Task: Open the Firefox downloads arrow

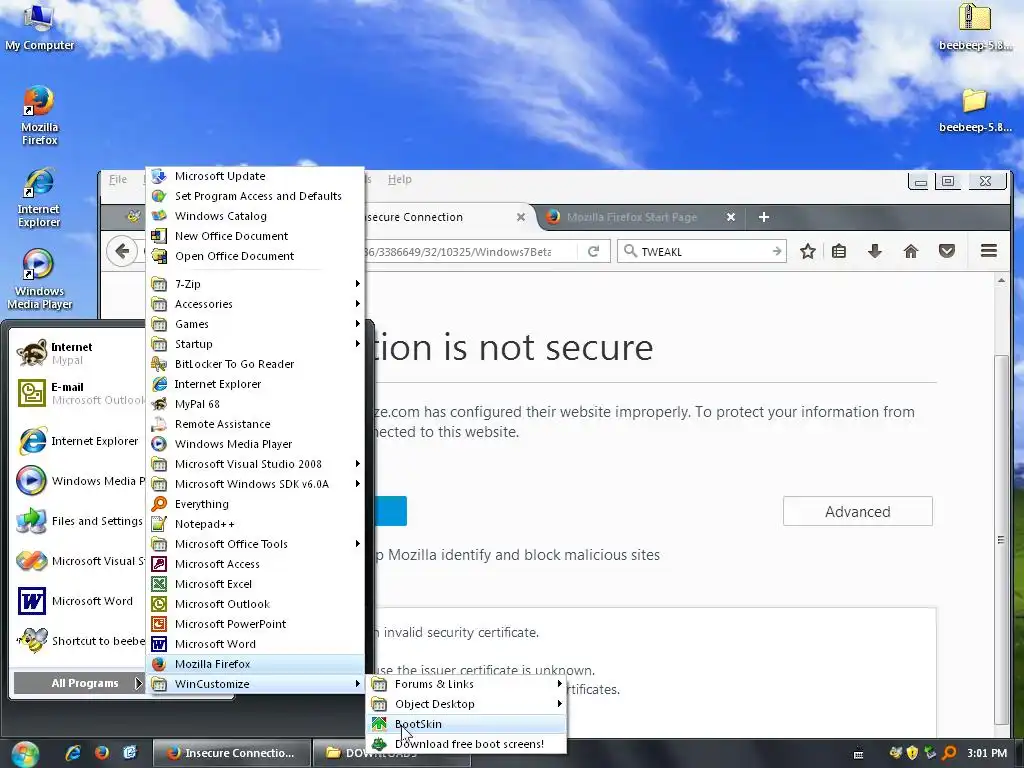Action: coord(874,251)
